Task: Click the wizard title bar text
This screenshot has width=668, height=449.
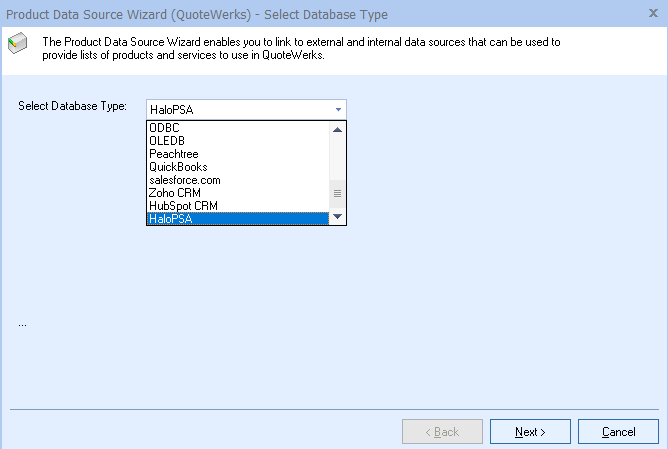Action: point(197,15)
